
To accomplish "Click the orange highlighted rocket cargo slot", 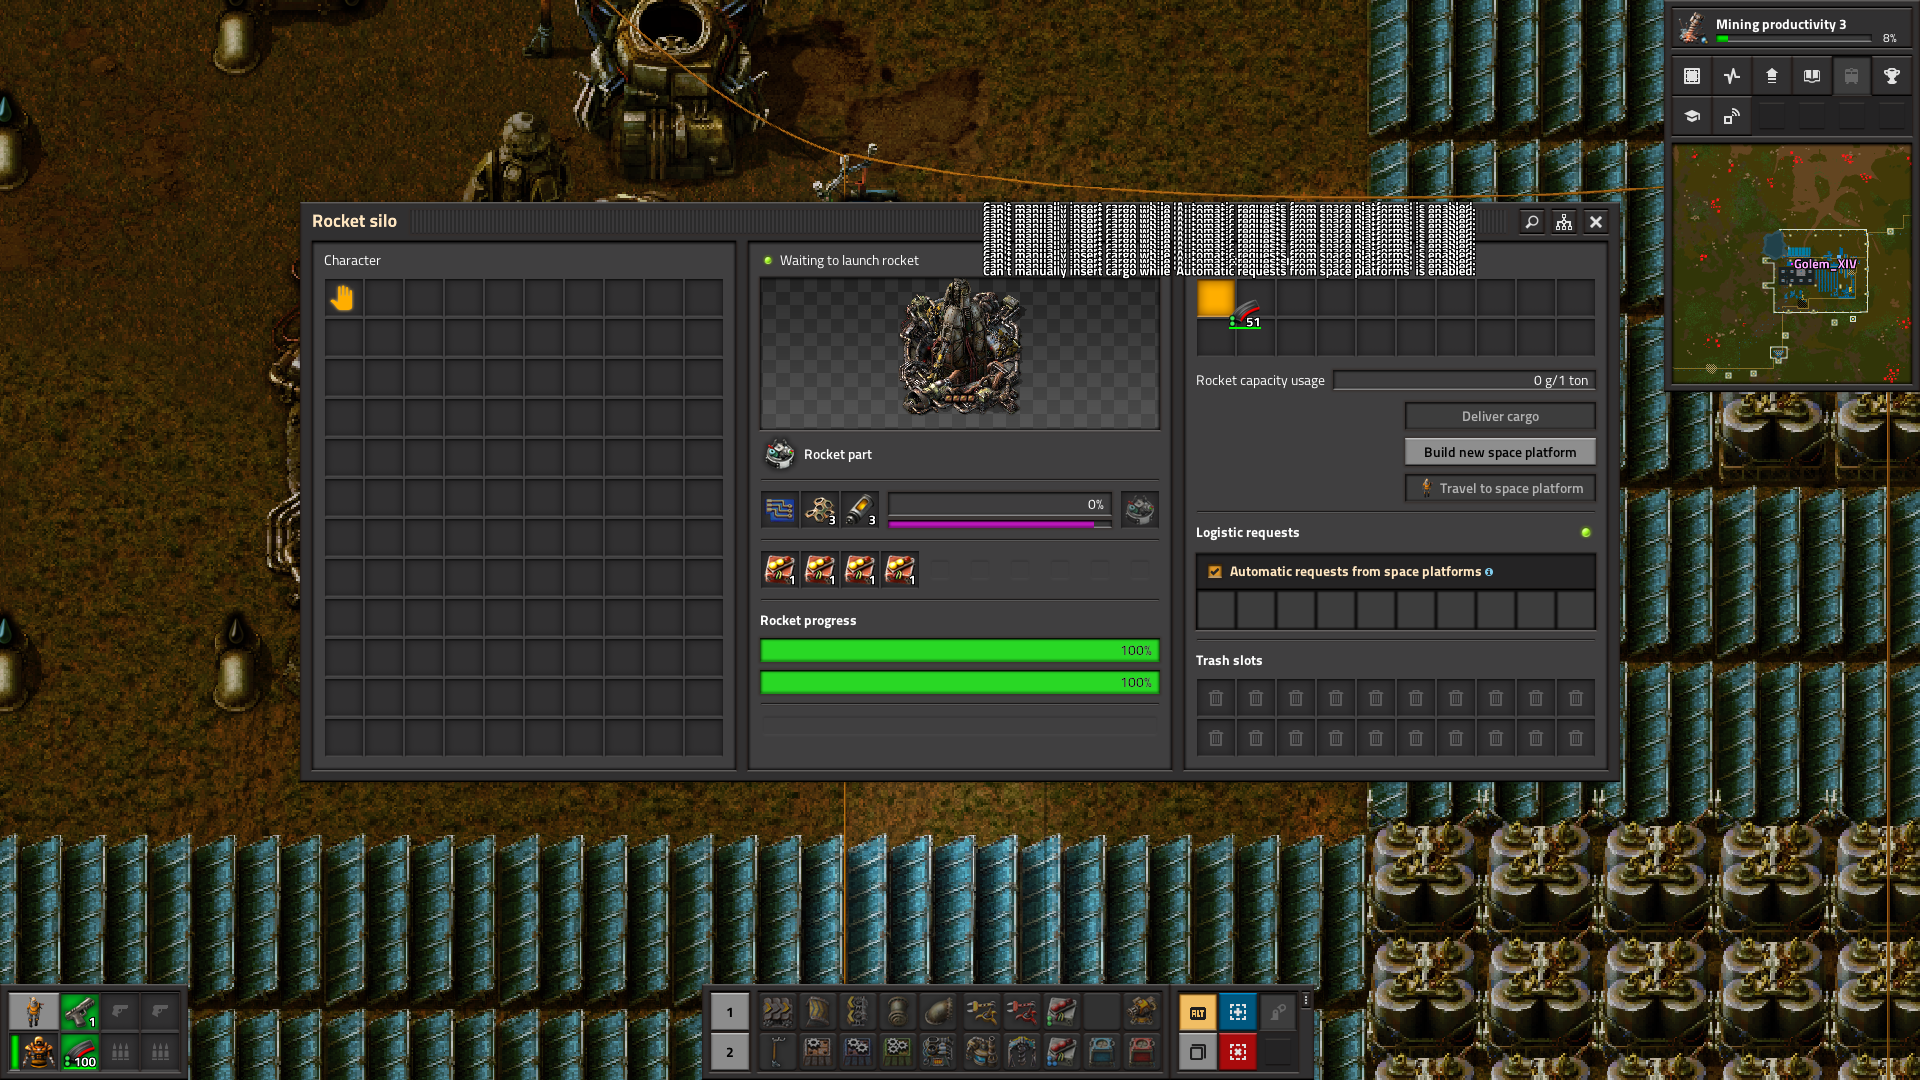I will point(1216,298).
